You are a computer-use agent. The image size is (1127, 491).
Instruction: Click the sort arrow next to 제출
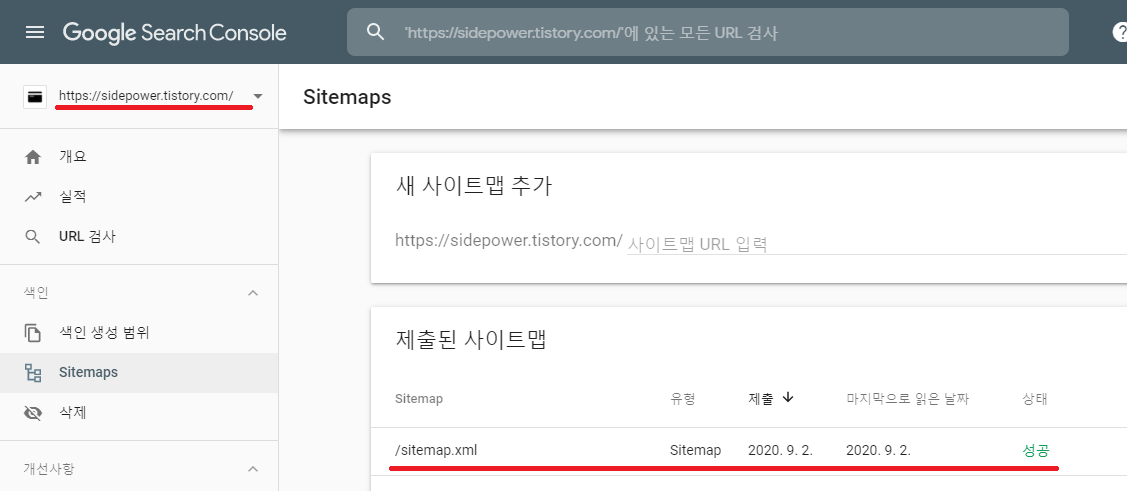click(788, 398)
